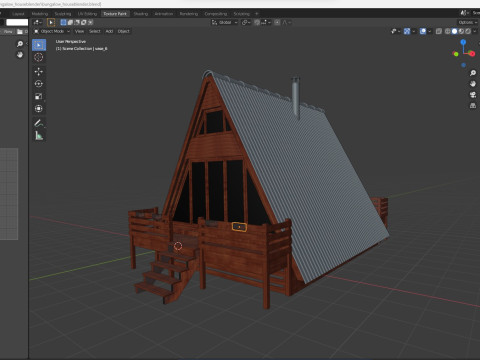Choose the Move tool
480x360 pixels.
pyautogui.click(x=39, y=71)
